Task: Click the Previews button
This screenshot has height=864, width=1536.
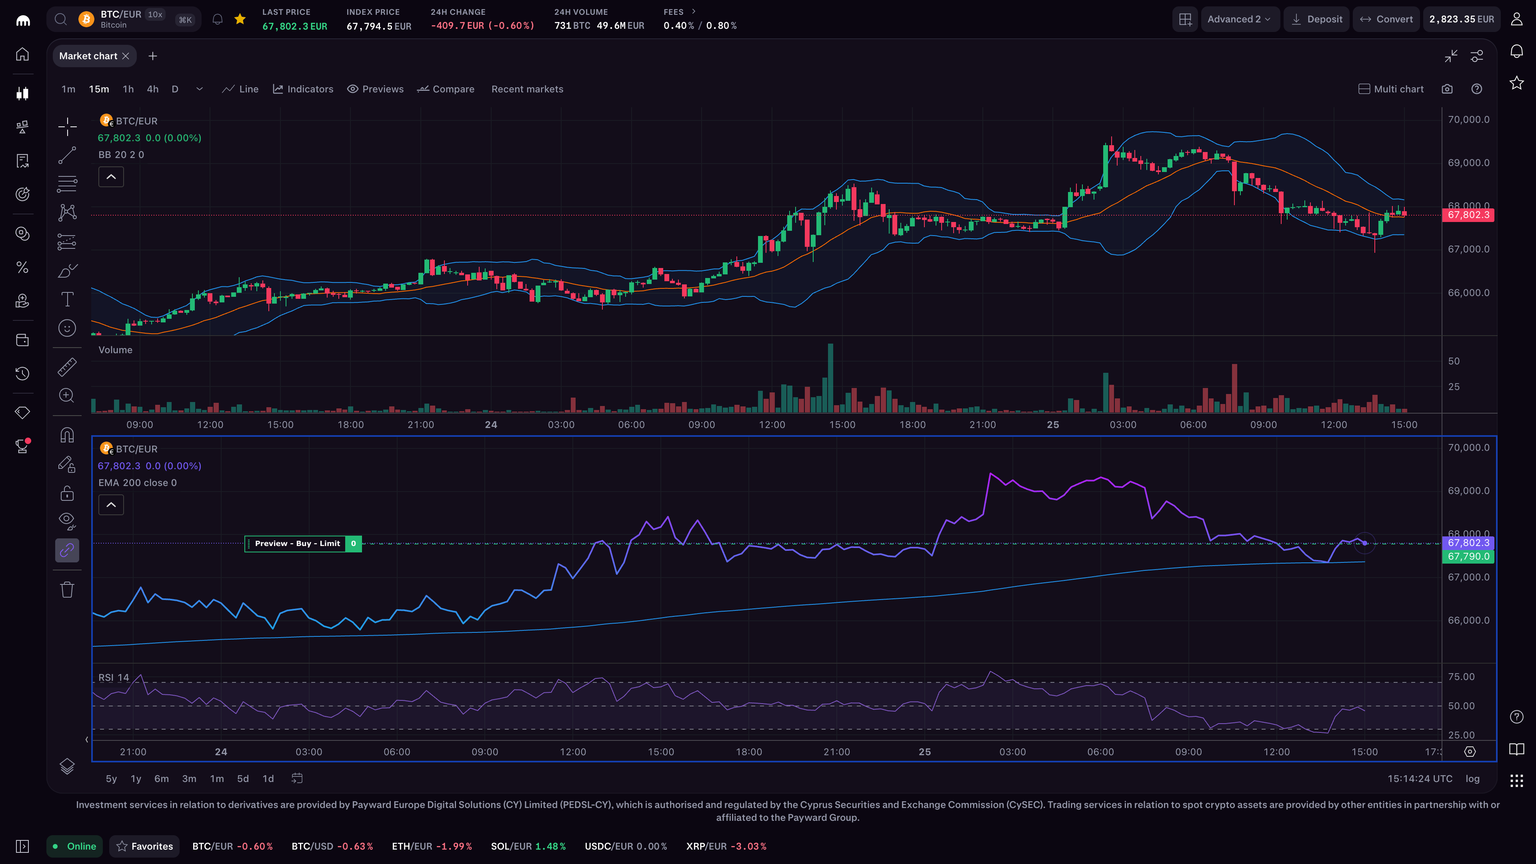Action: coord(375,89)
